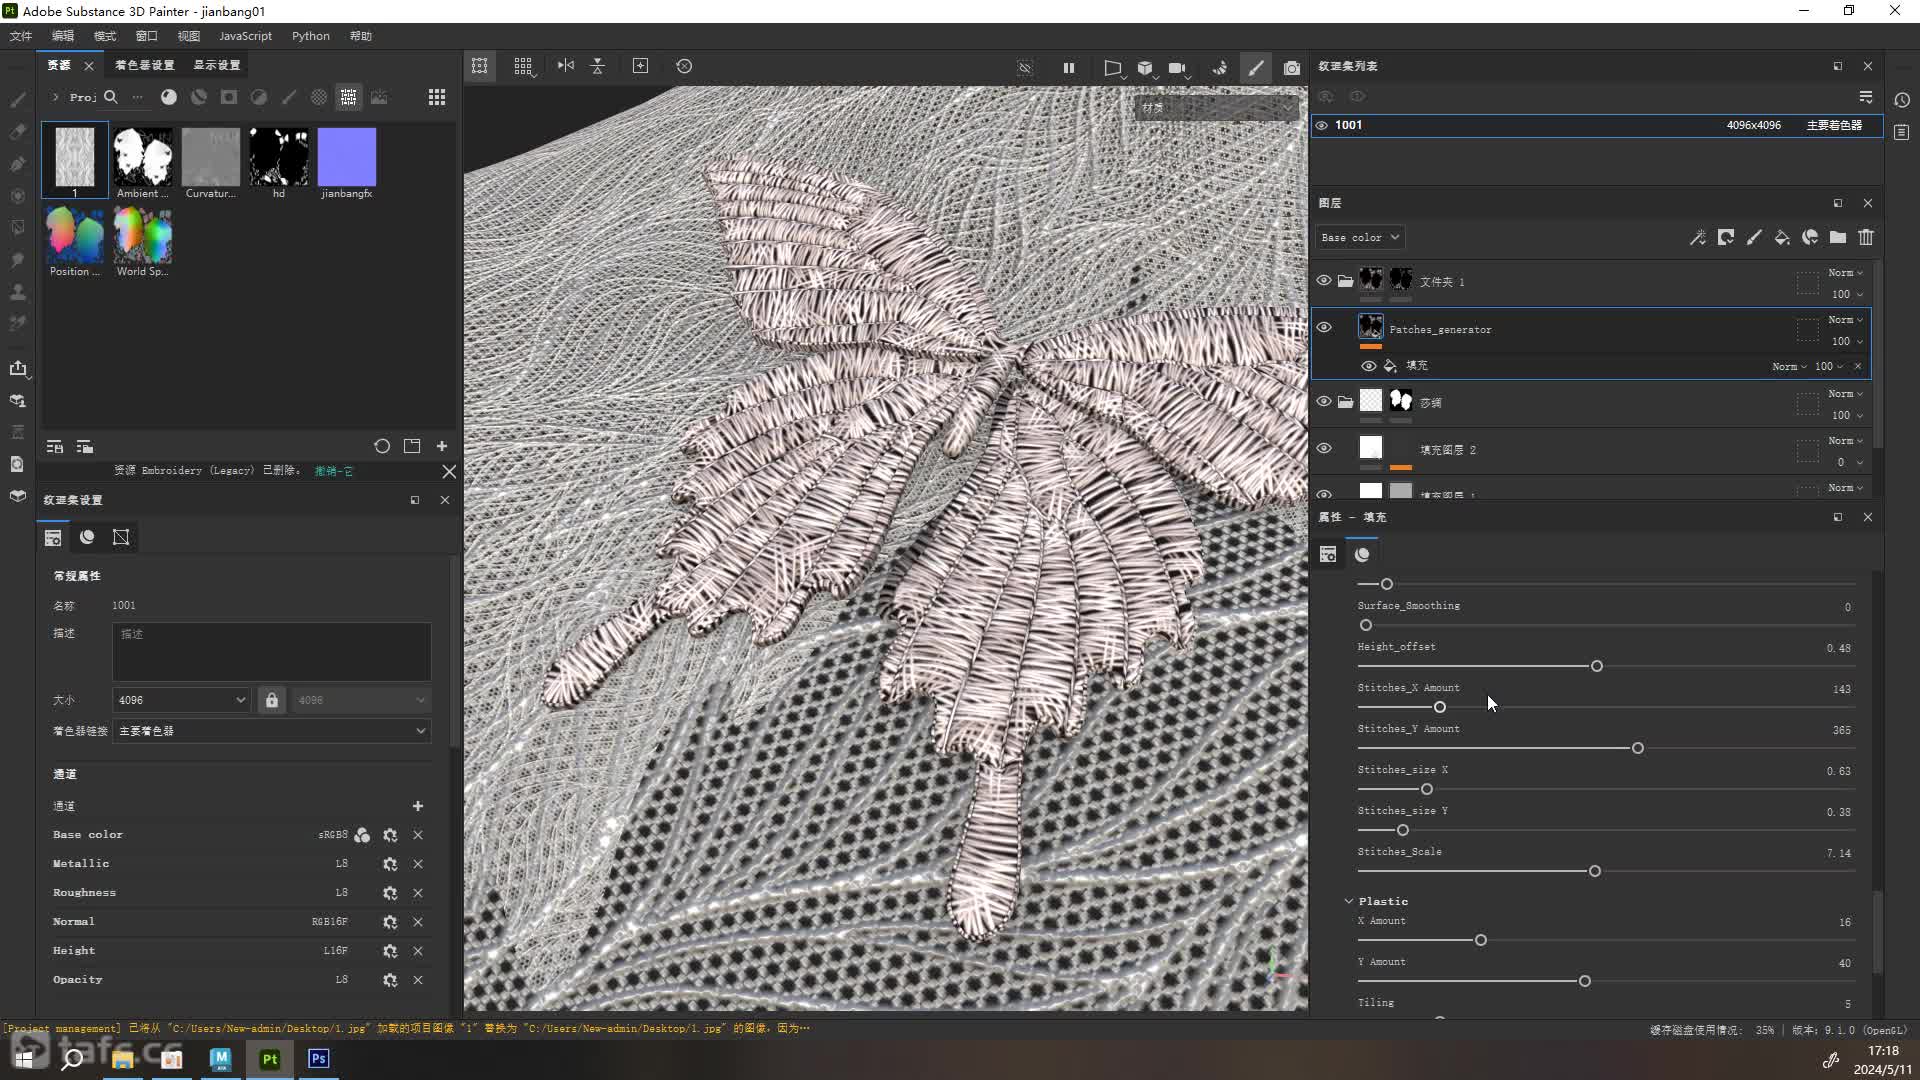Hide the 填充 fill effect
This screenshot has height=1080, width=1920.
point(1368,366)
